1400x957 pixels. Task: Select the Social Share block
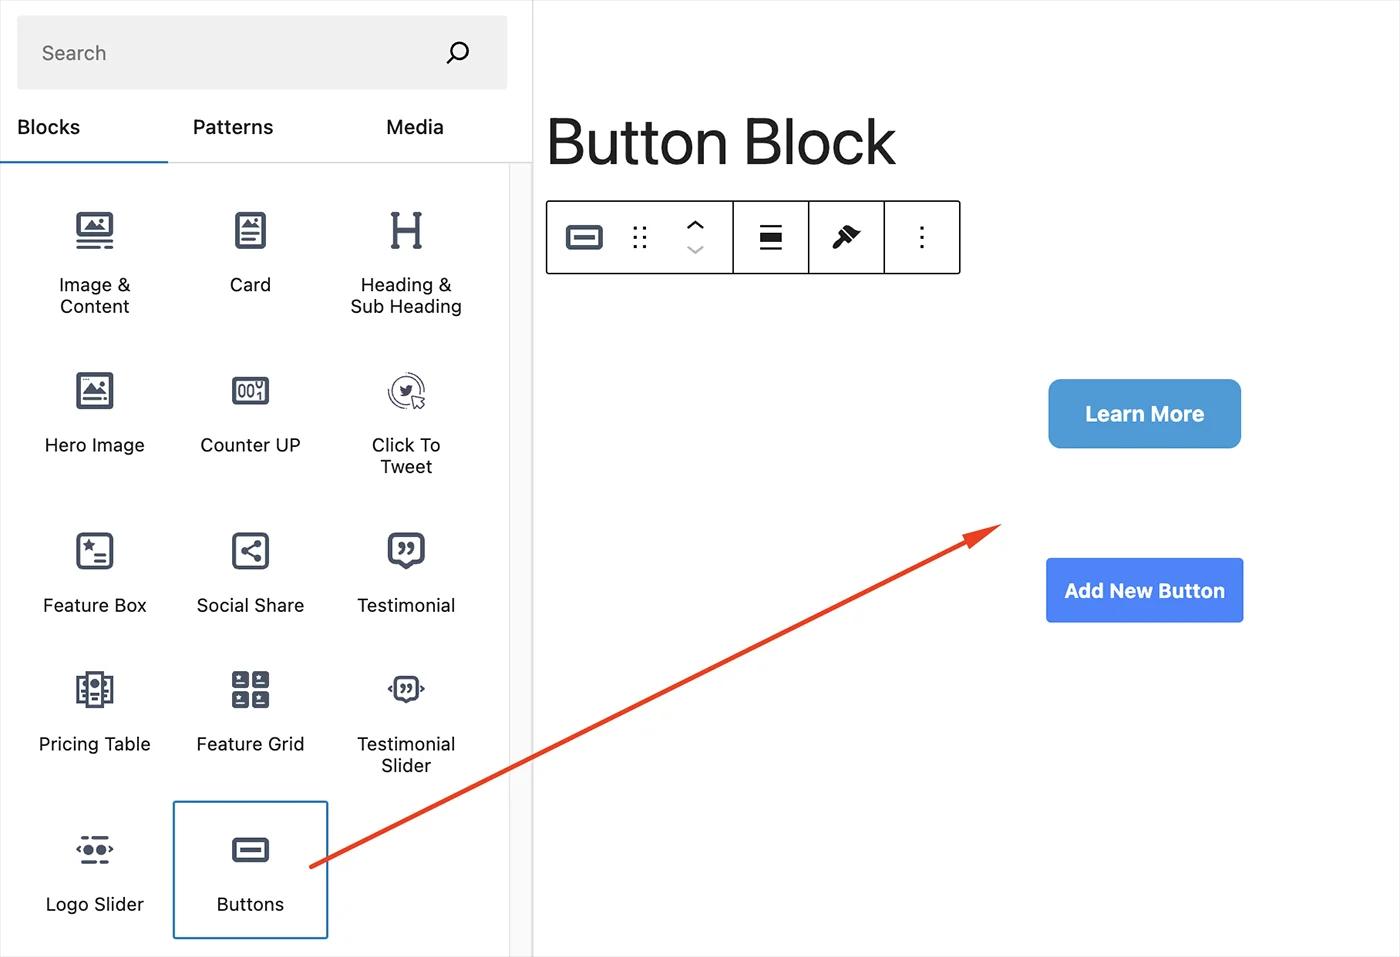pos(250,570)
